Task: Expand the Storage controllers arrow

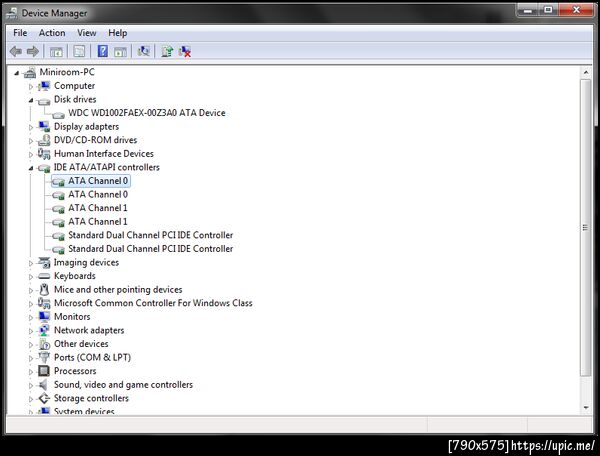Action: tap(31, 399)
